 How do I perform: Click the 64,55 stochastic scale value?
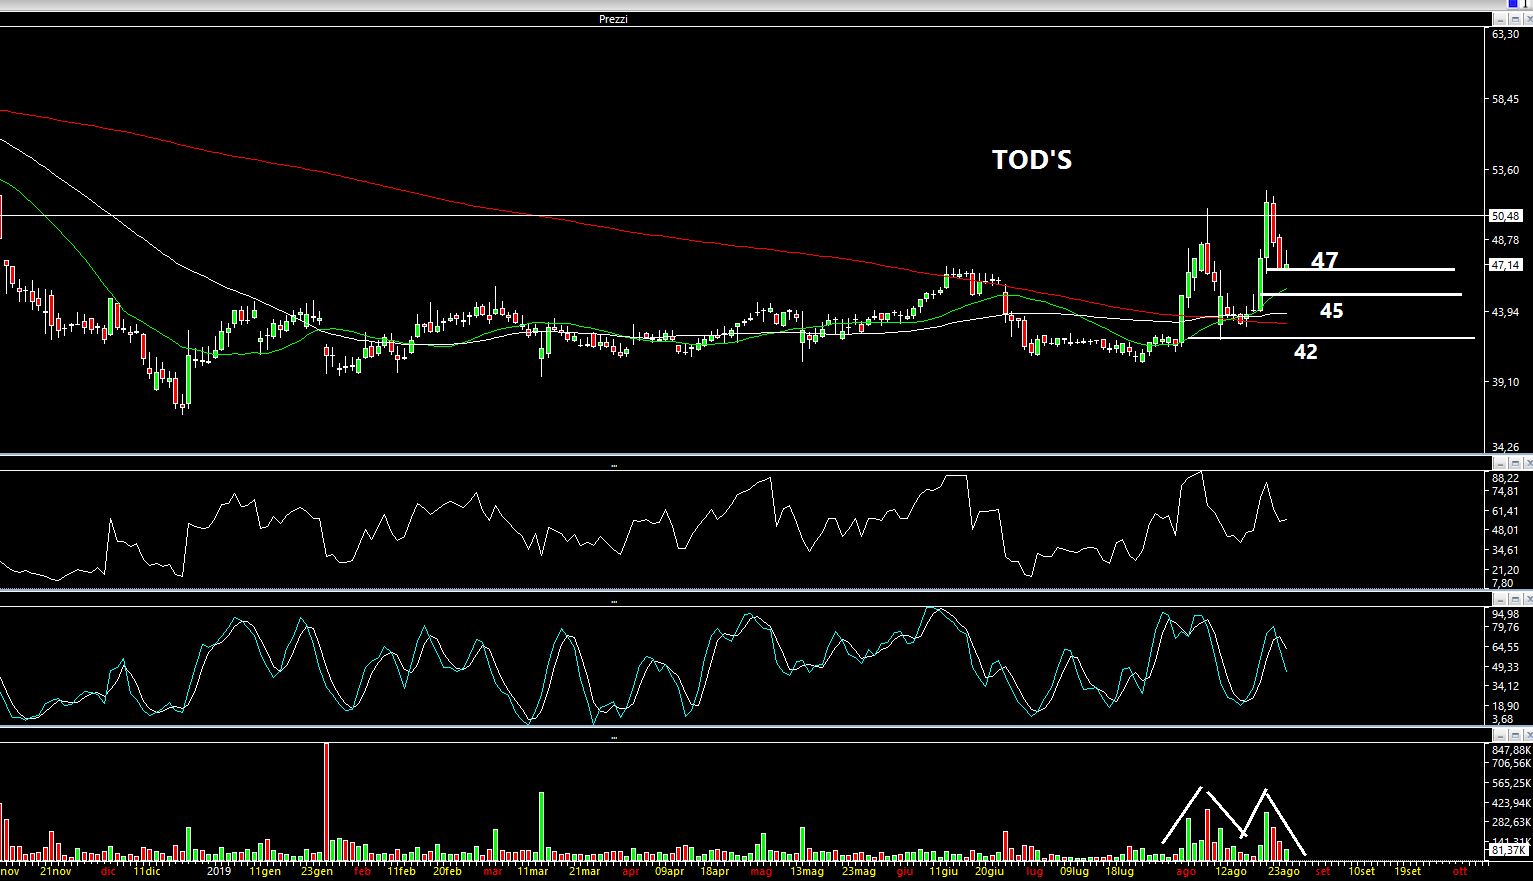click(1505, 648)
